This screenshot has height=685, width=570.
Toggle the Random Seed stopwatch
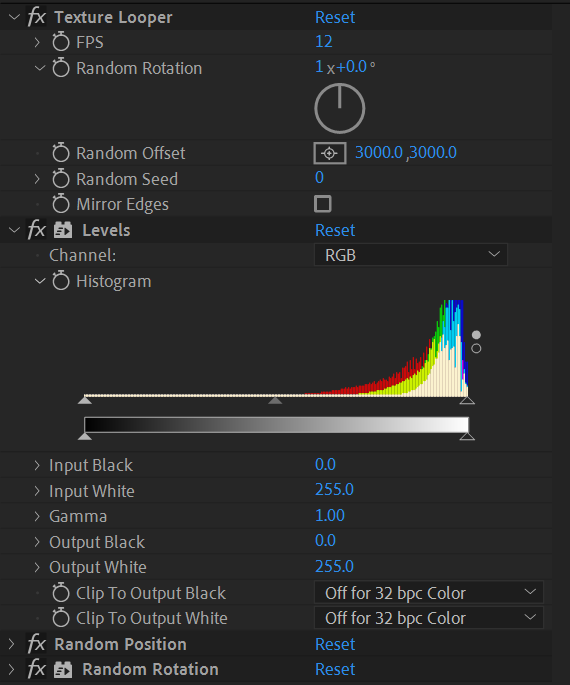pyautogui.click(x=61, y=179)
